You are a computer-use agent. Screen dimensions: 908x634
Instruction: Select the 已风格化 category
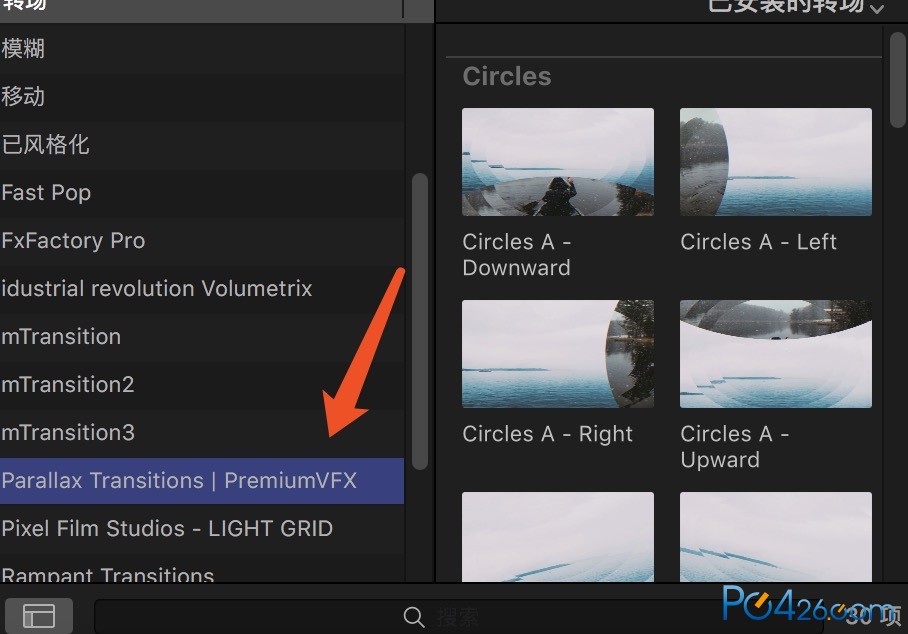coord(202,145)
